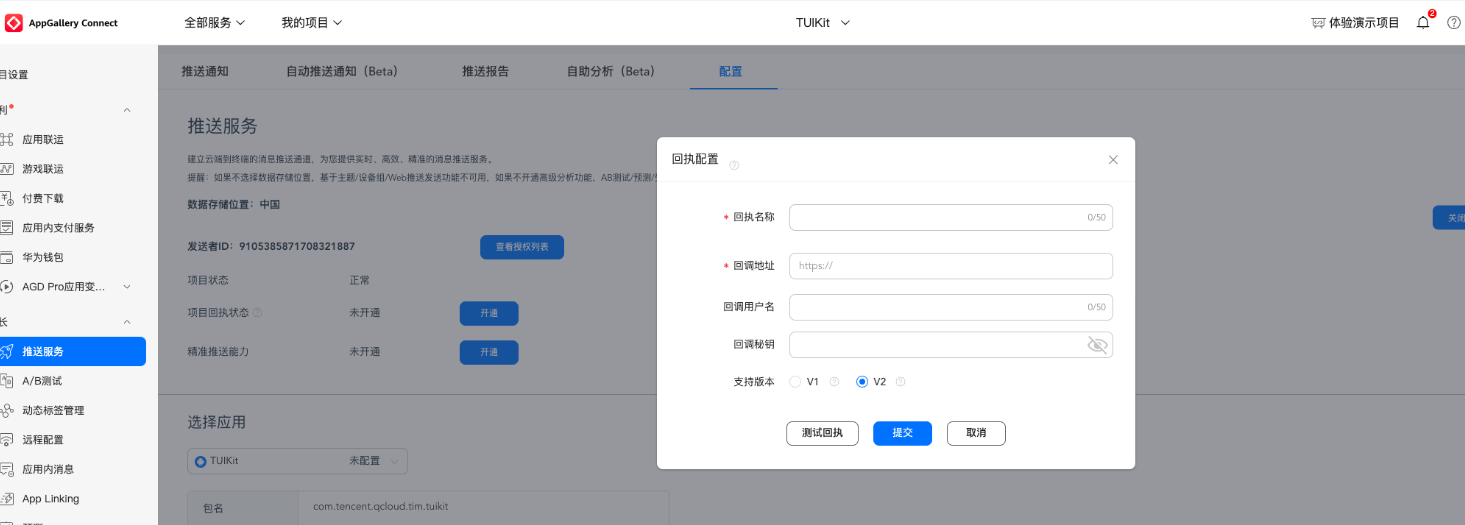Click the 远程配置 sidebar icon
Viewport: 1465px width, 525px height.
7,440
